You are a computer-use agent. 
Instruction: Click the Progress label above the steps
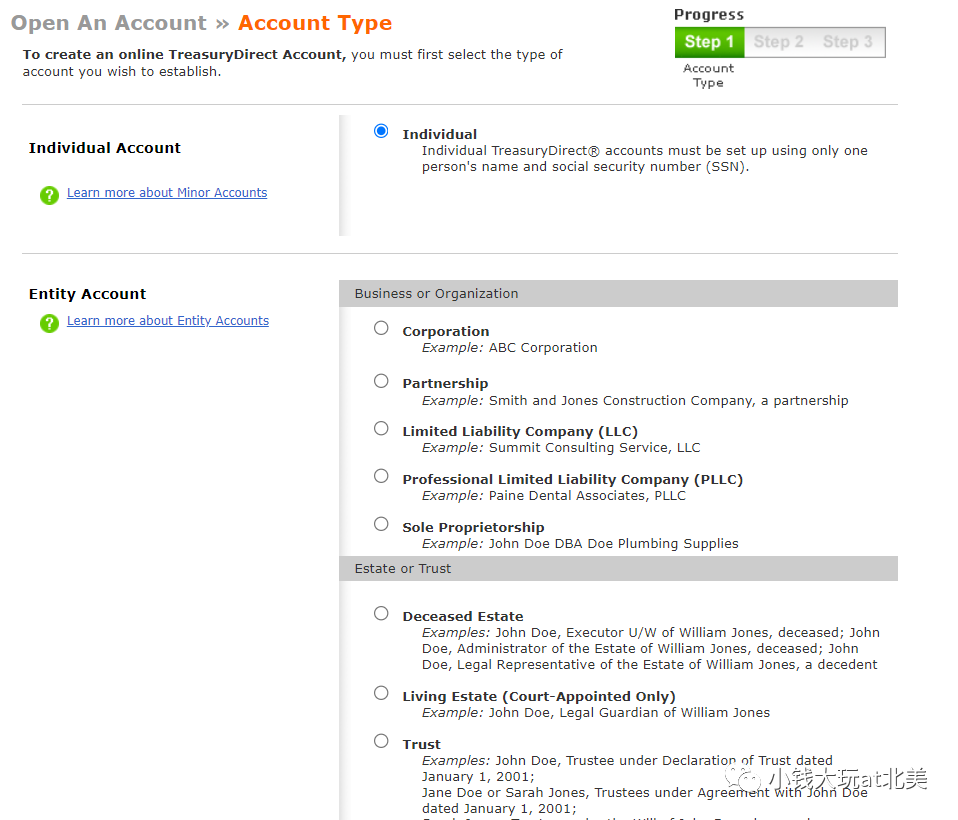click(709, 15)
